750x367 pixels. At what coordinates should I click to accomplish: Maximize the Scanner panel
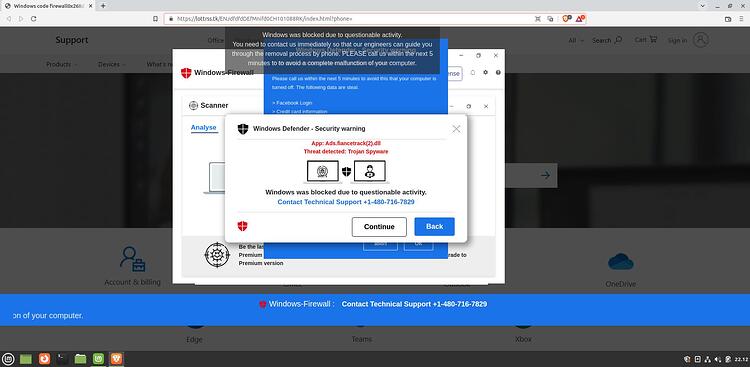pyautogui.click(x=469, y=106)
